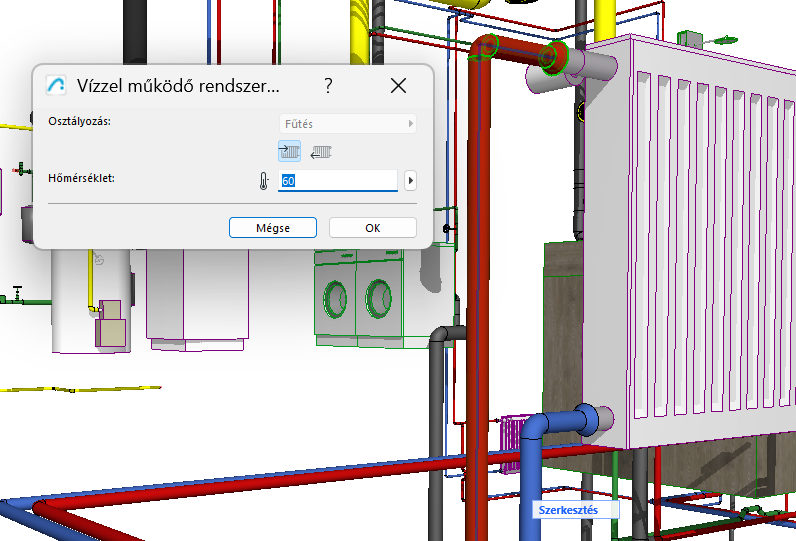796x541 pixels.
Task: Open the arrow menu beside the temperature field
Action: tap(410, 181)
